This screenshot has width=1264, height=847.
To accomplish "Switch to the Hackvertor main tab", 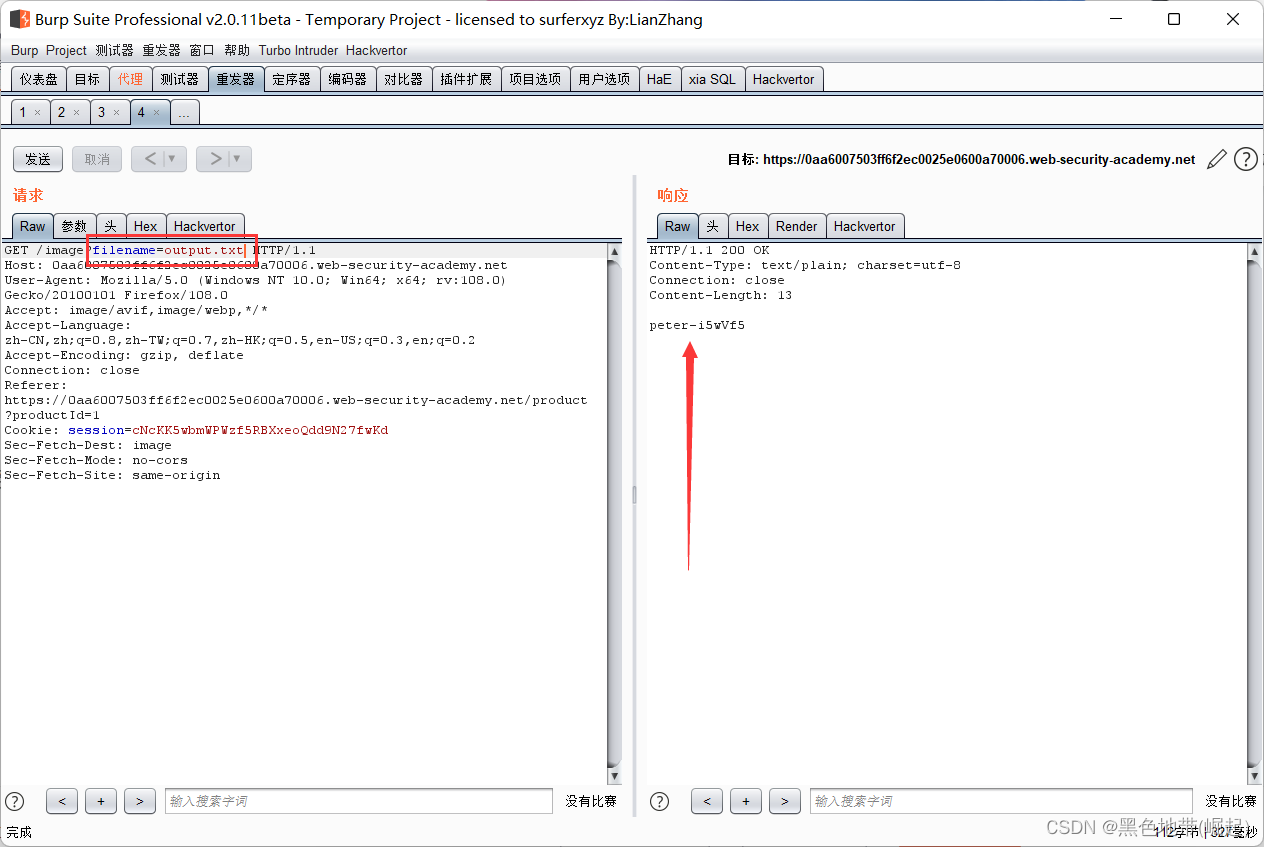I will tap(784, 79).
